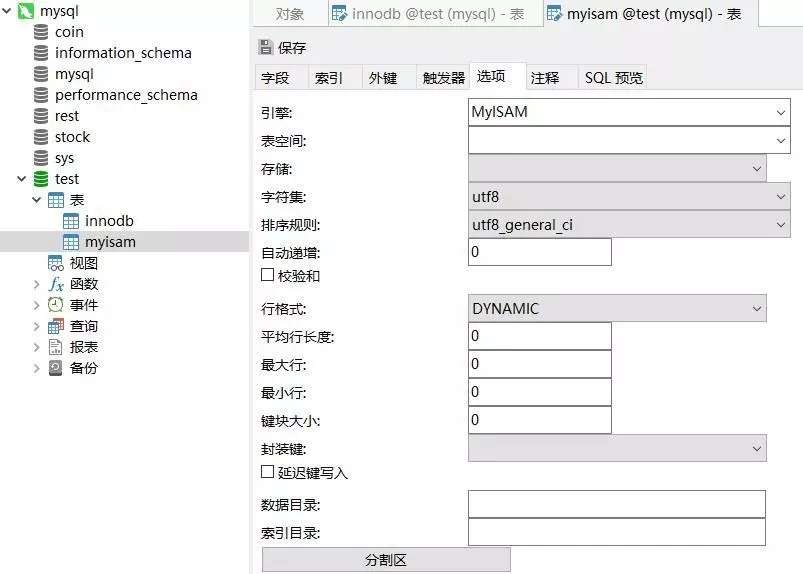Click the 保存 save button
The height and width of the screenshot is (574, 803).
coord(282,48)
